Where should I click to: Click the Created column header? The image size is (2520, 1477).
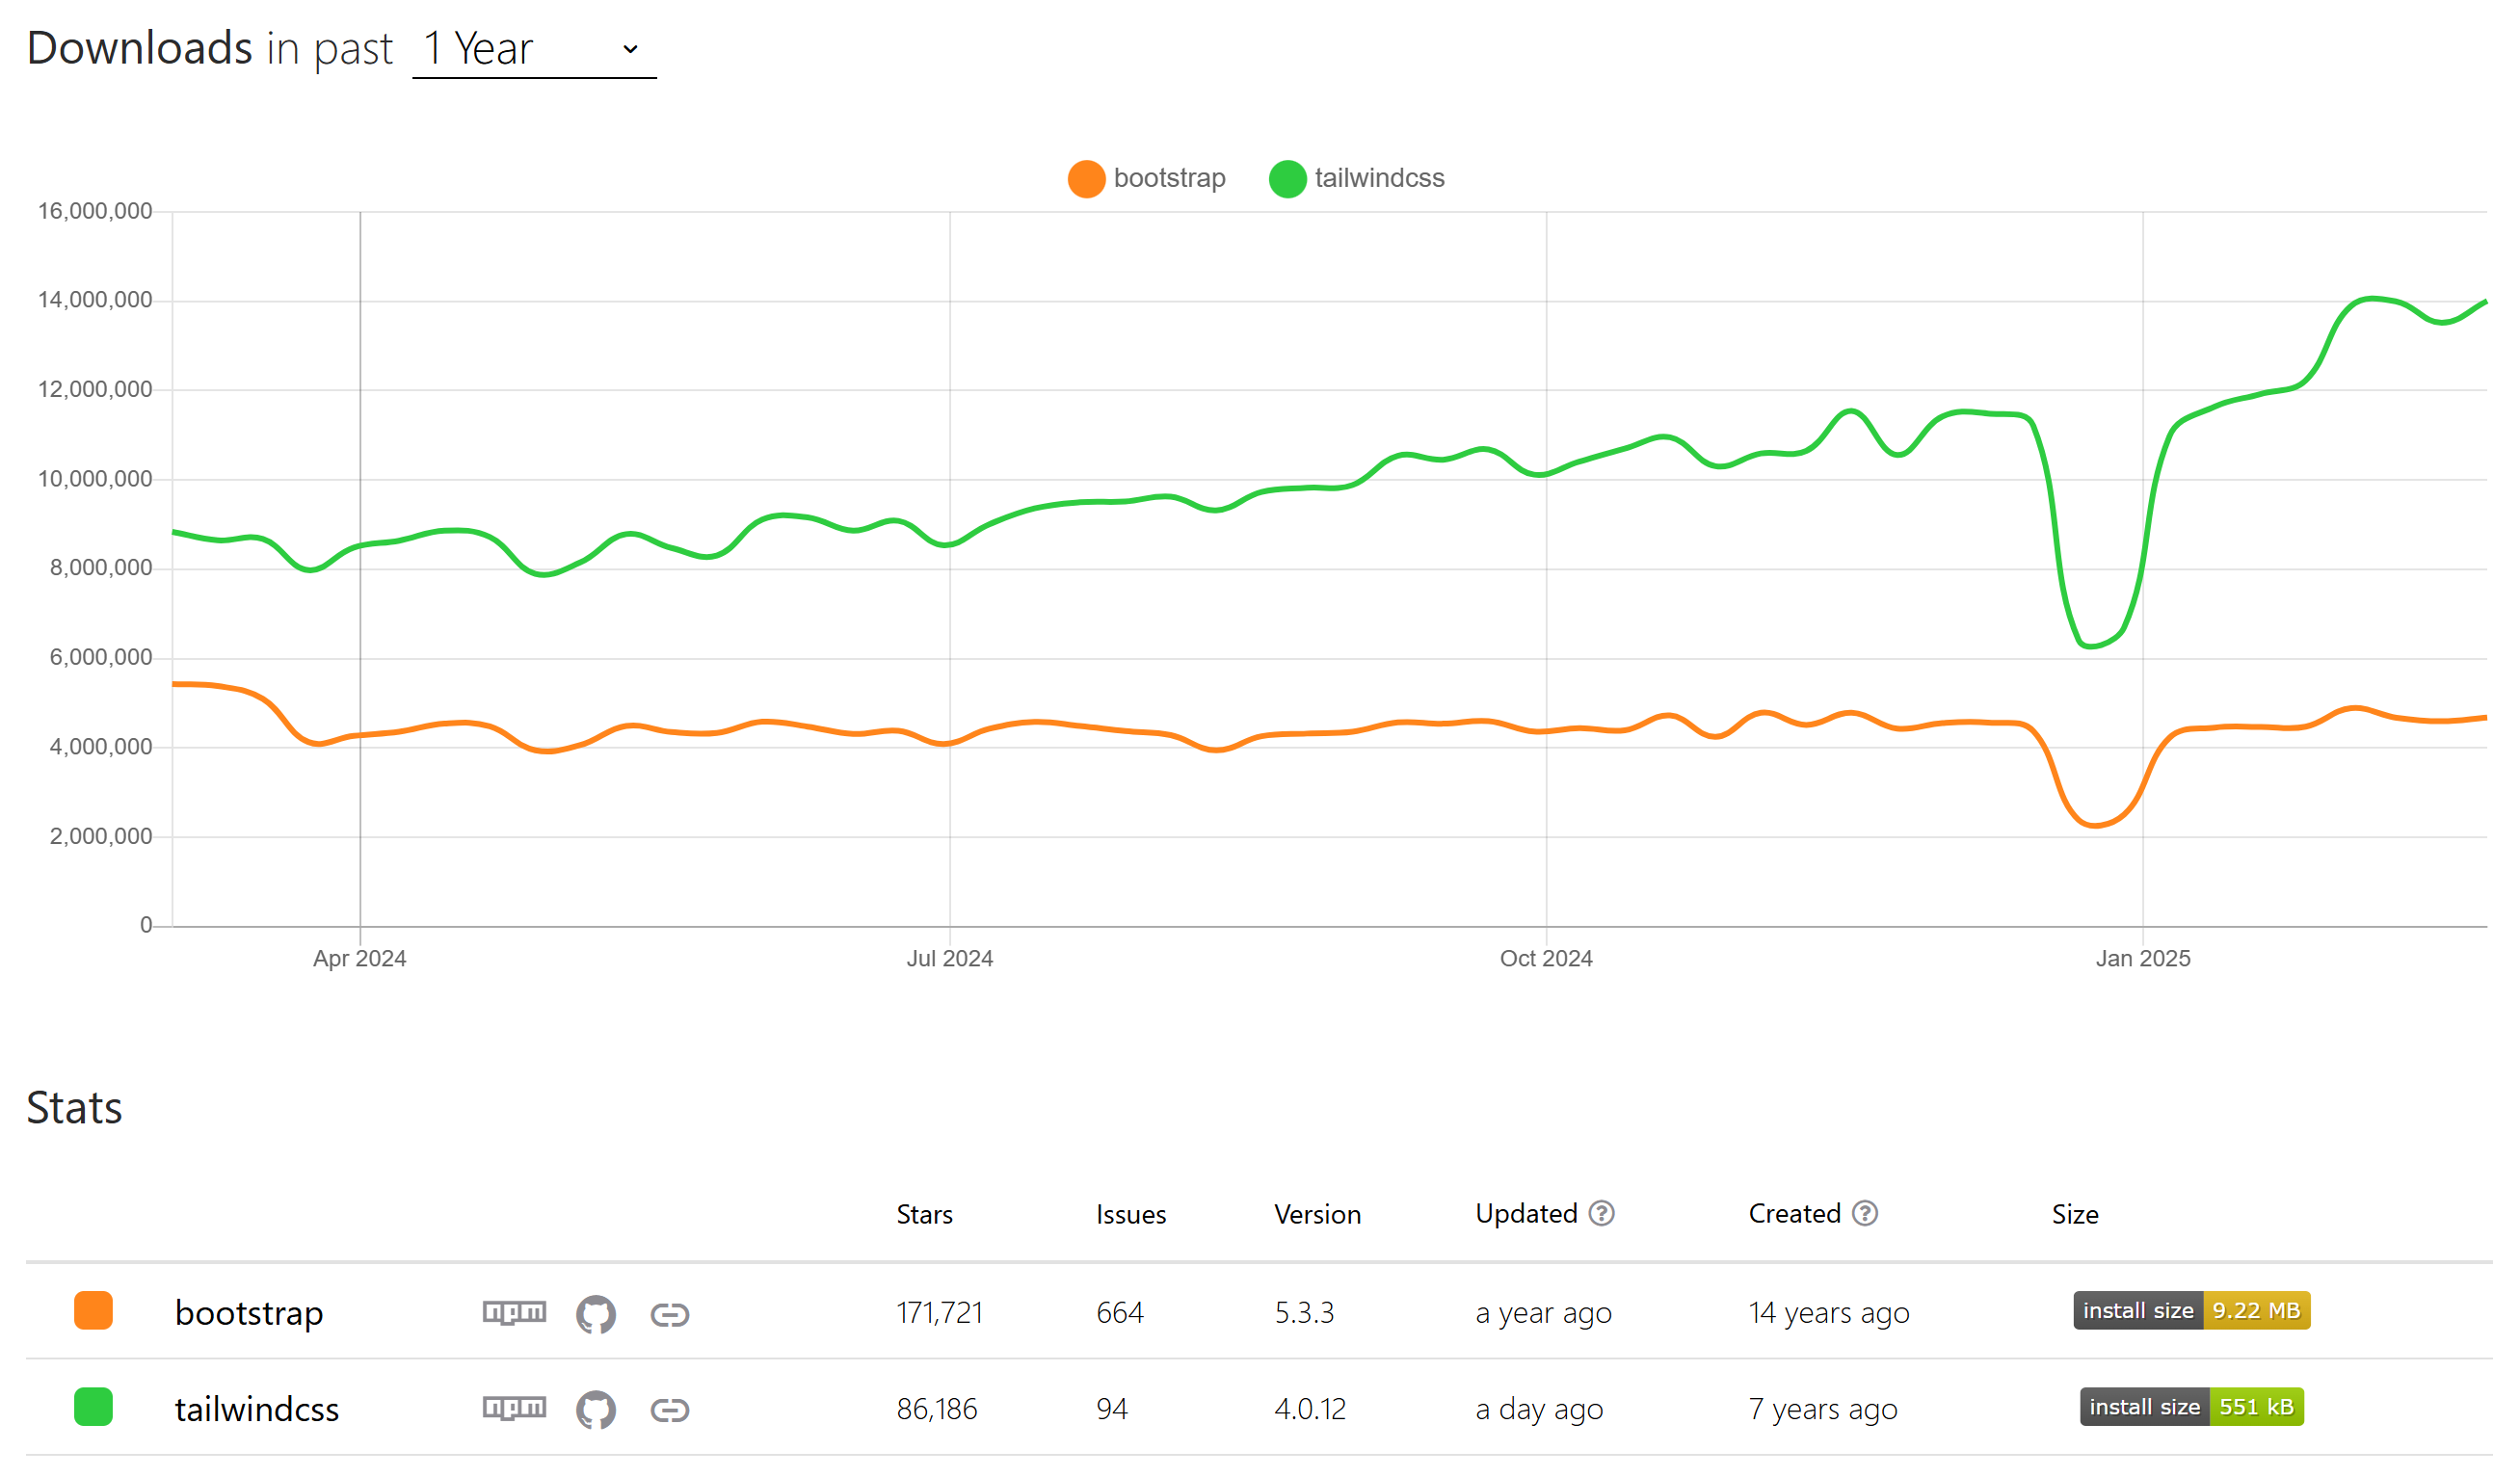click(1794, 1214)
